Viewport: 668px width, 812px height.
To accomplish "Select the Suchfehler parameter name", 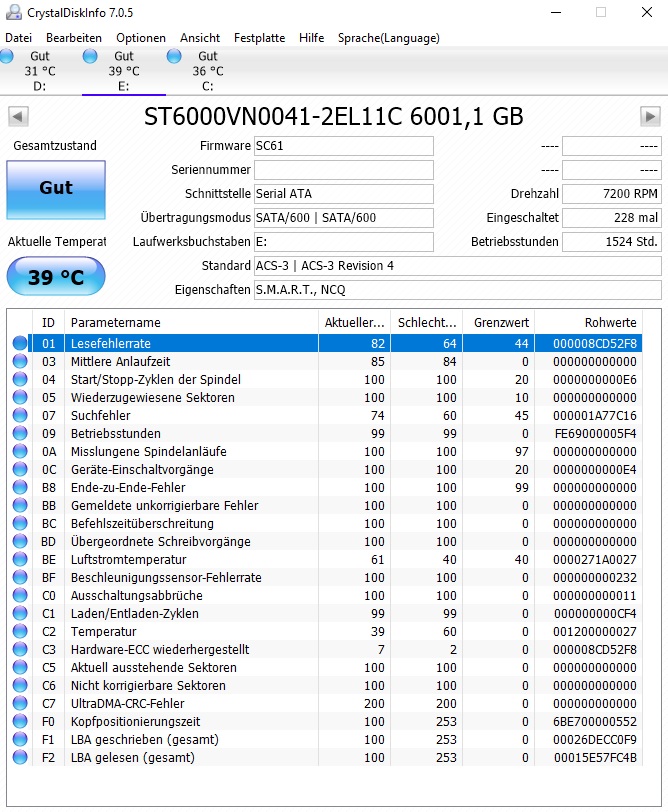I will [x=100, y=415].
